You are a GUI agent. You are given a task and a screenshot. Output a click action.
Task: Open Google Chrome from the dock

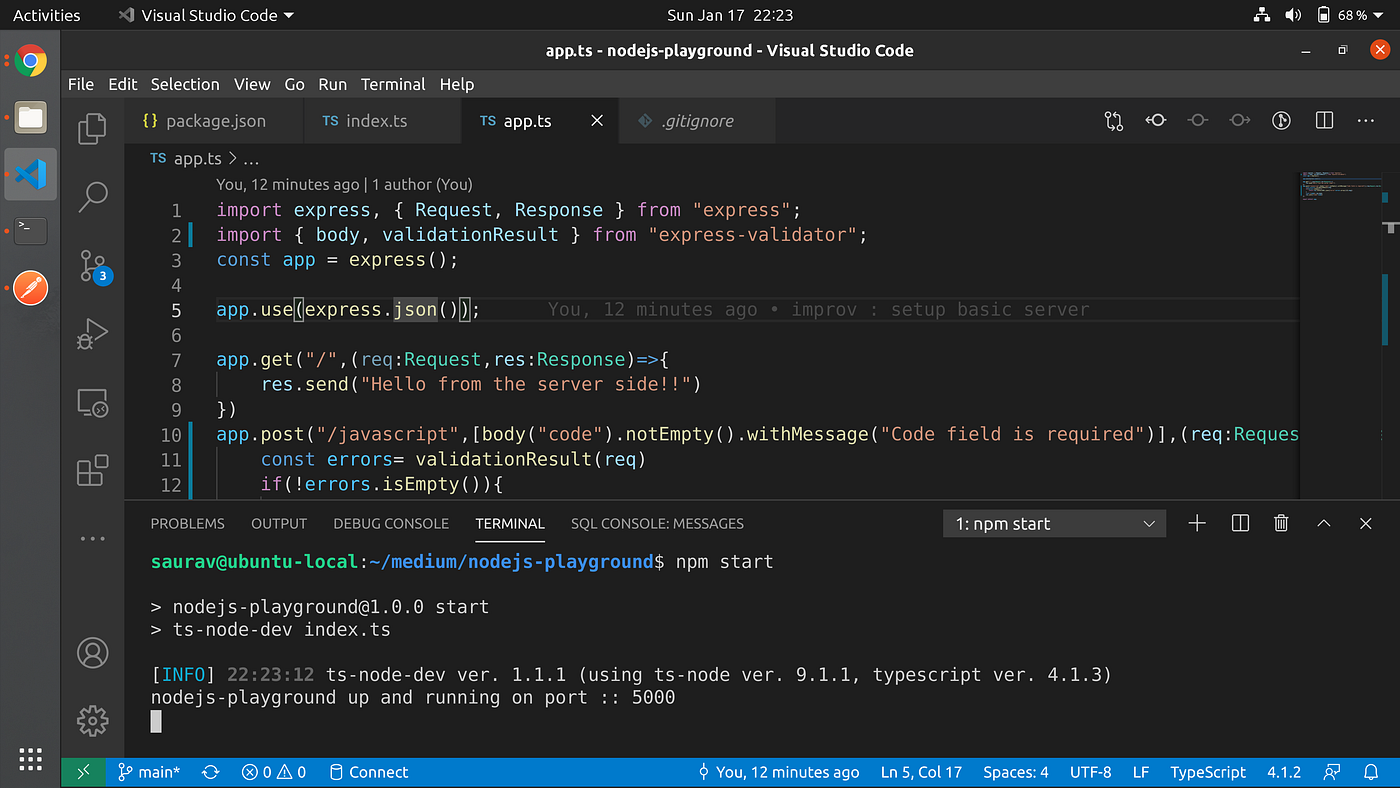(x=31, y=62)
